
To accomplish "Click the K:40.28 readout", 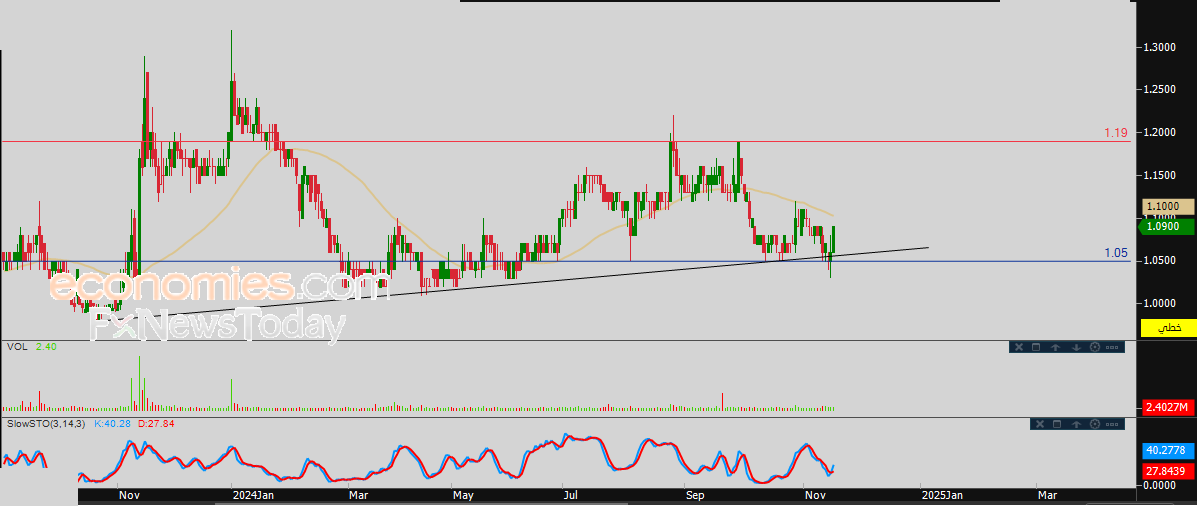I will [x=112, y=423].
